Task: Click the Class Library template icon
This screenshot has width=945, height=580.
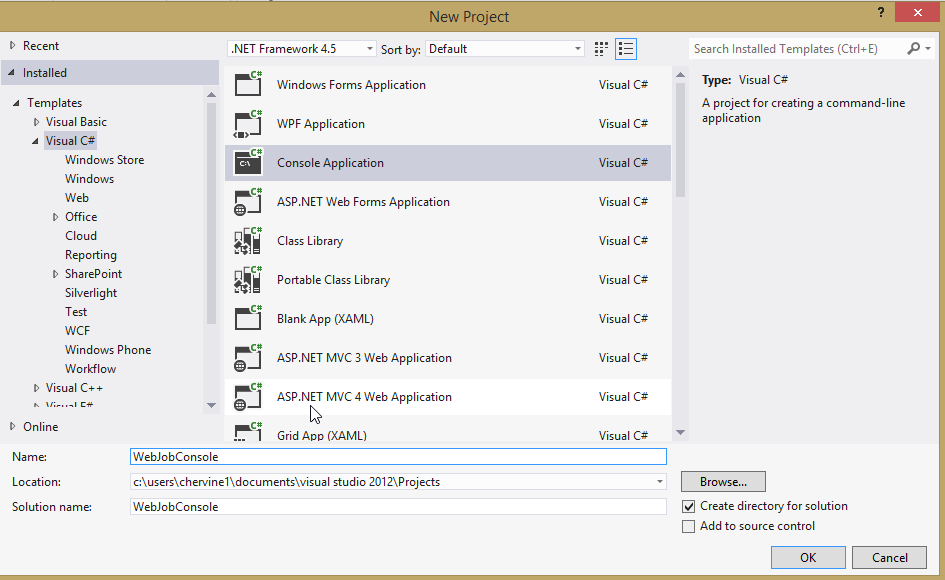Action: [248, 241]
